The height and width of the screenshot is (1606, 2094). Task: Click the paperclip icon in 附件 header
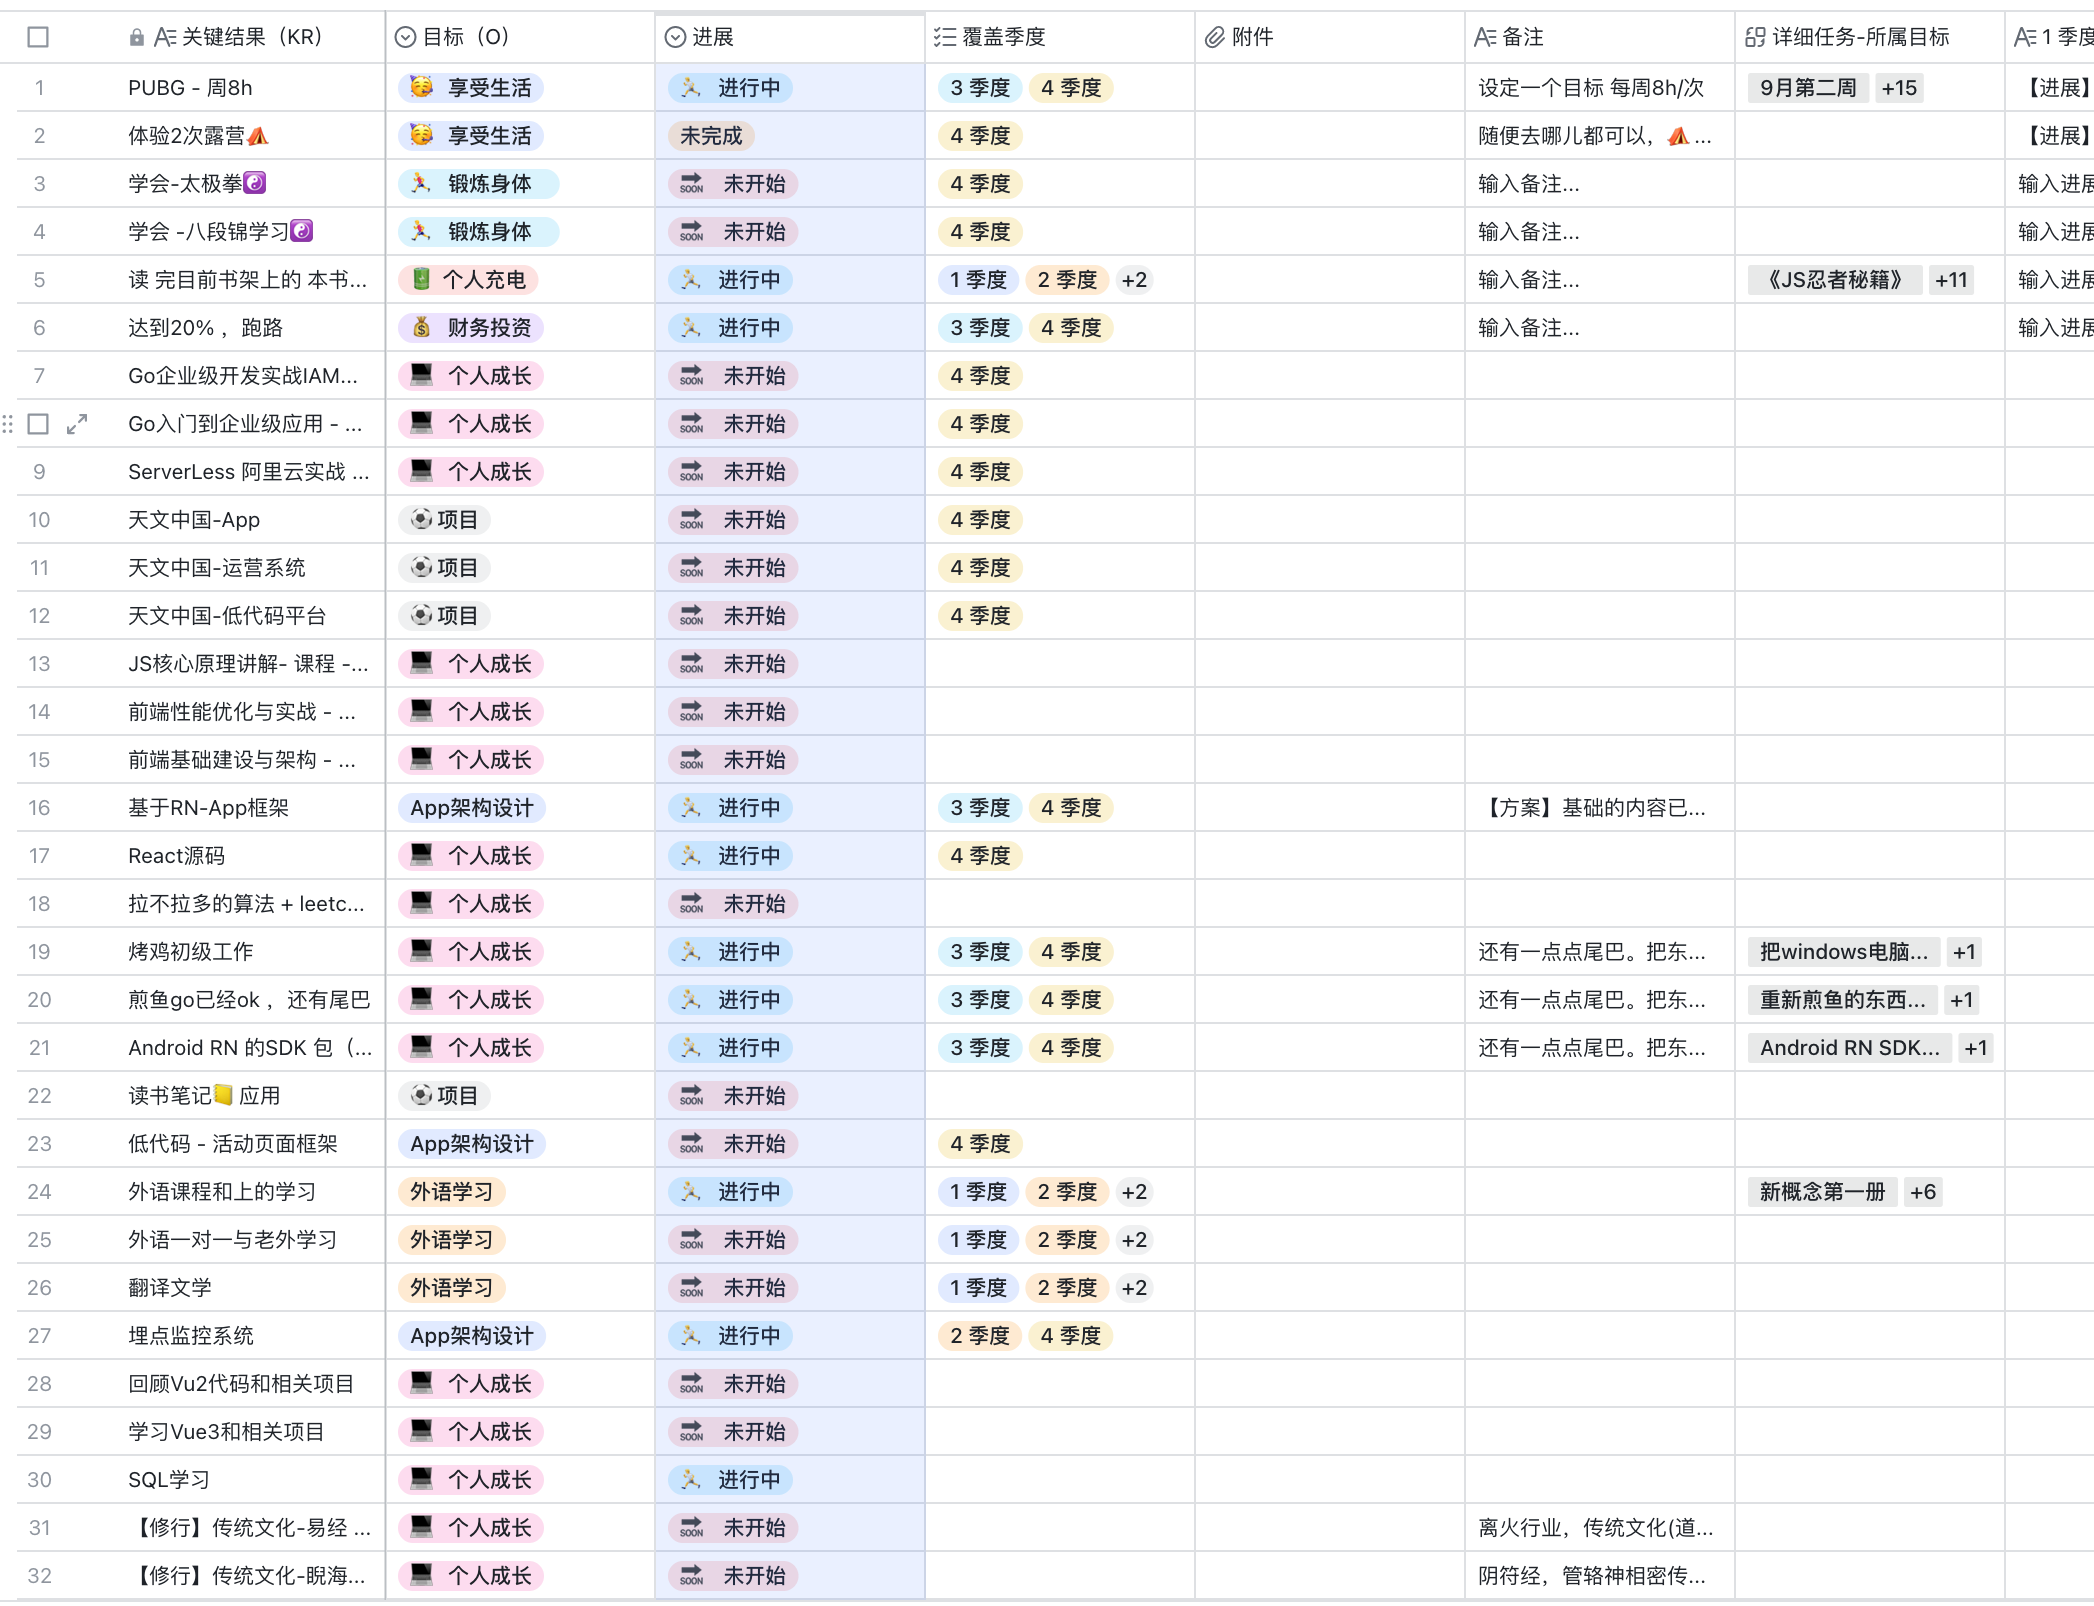pos(1214,38)
